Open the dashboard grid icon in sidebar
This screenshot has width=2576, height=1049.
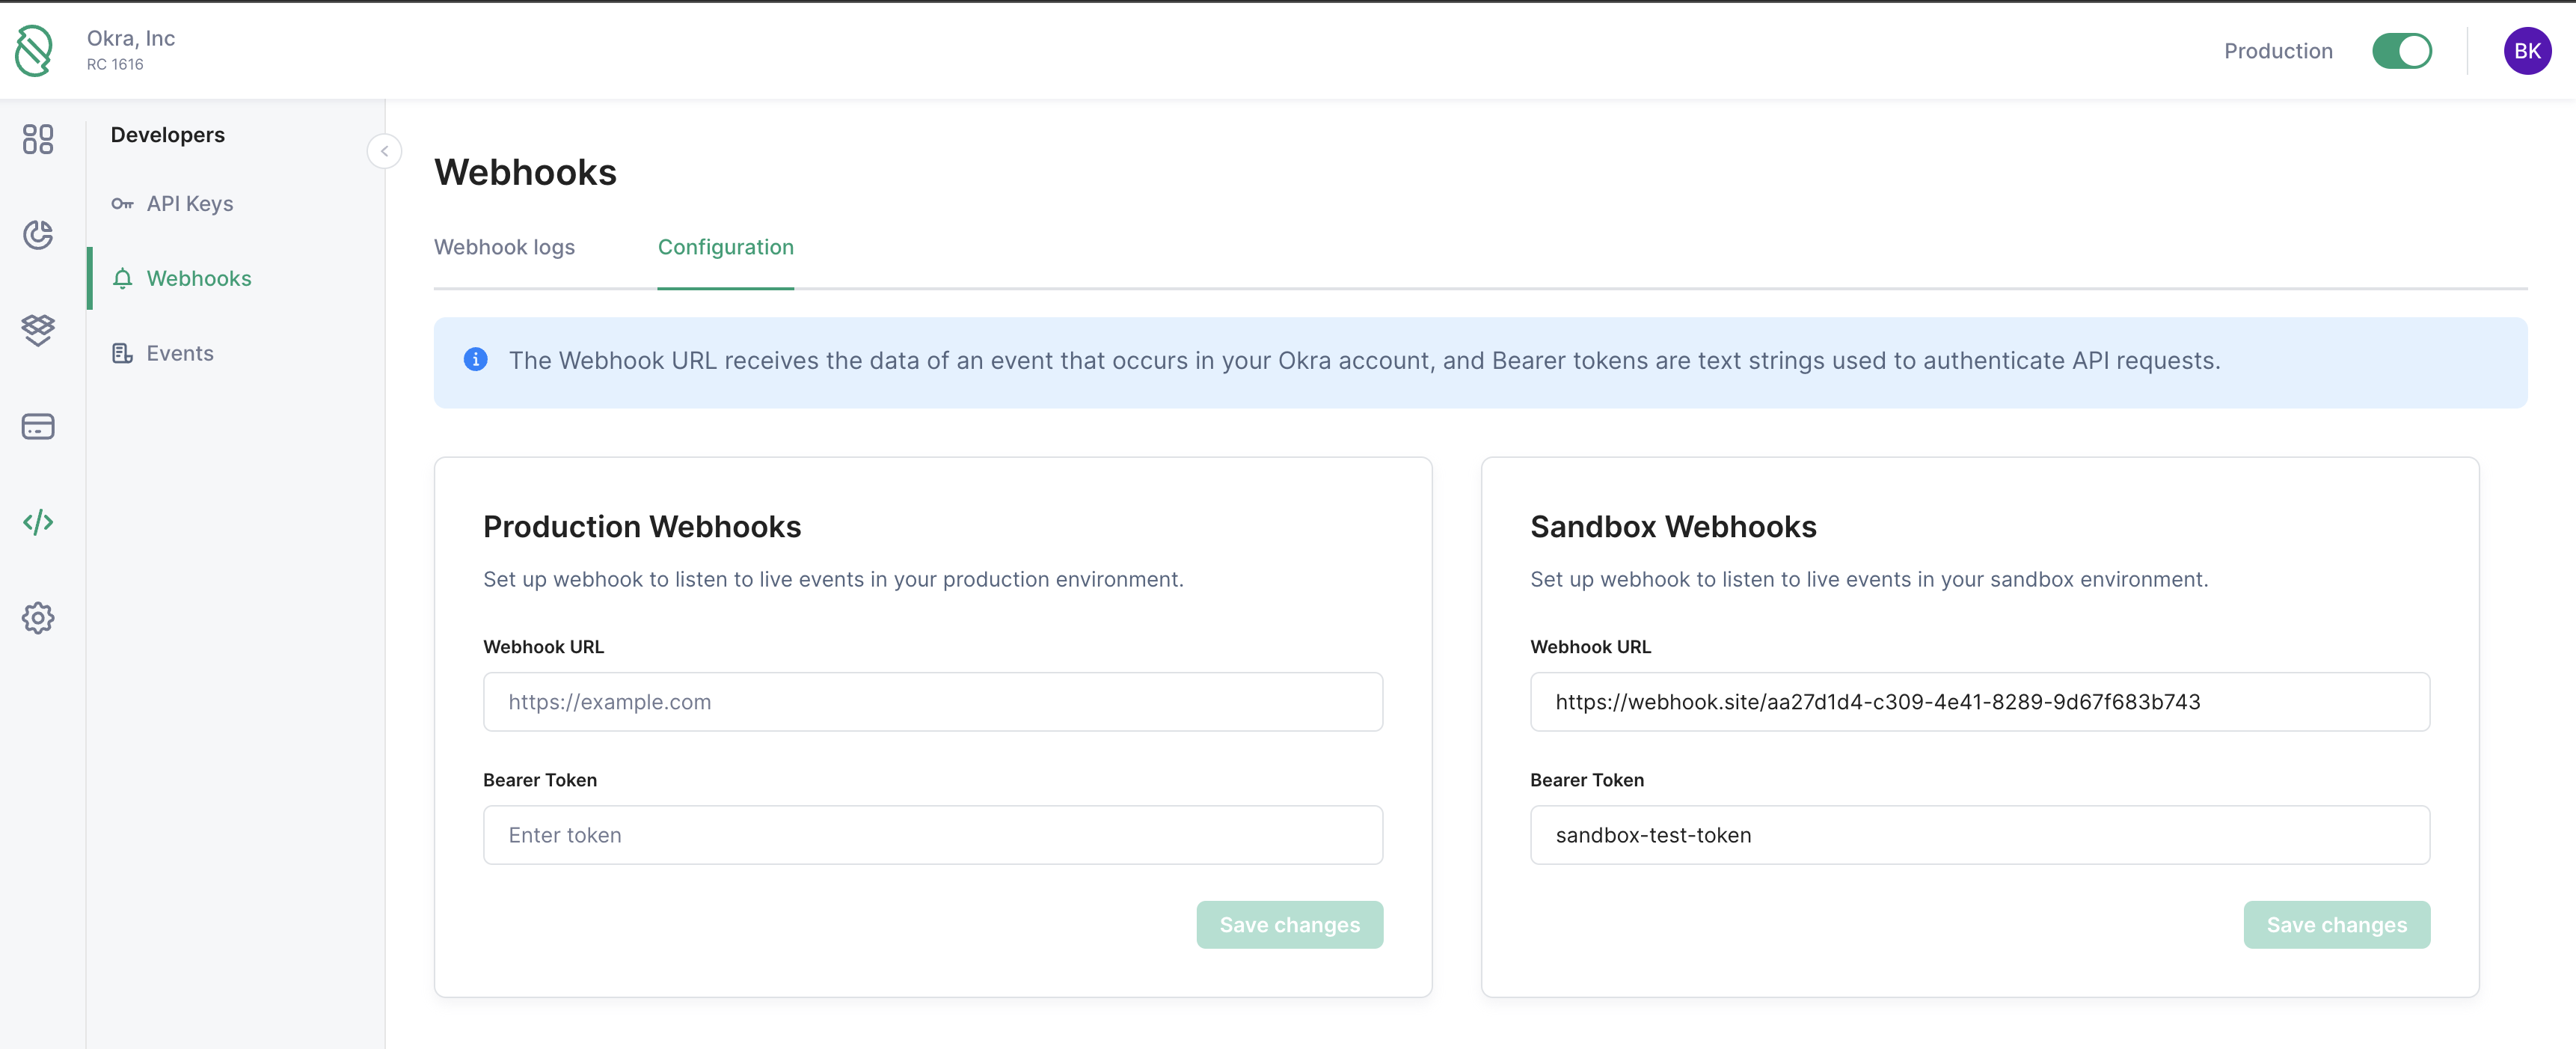[x=38, y=139]
